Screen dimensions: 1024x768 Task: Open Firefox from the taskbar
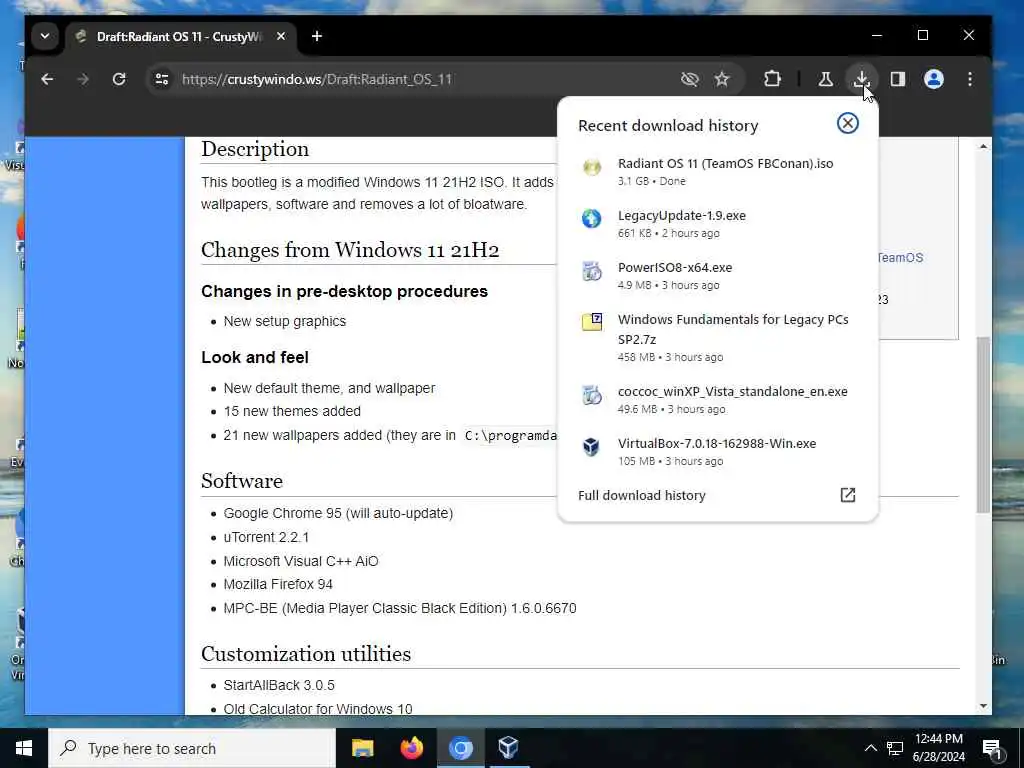tap(411, 748)
